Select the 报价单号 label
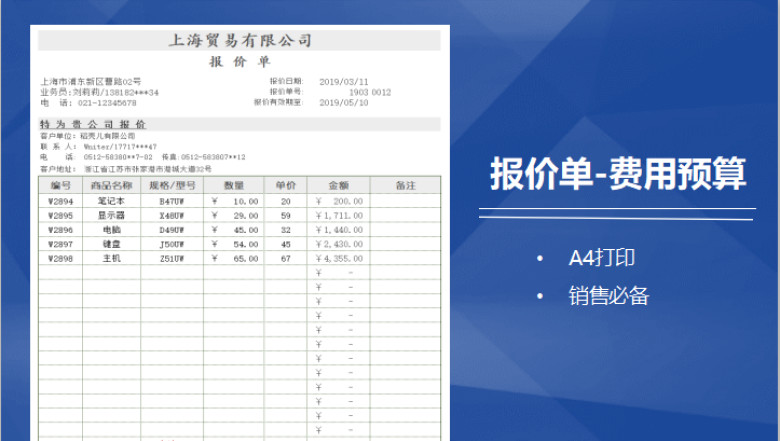Screen dimensions: 780x441 point(286,91)
